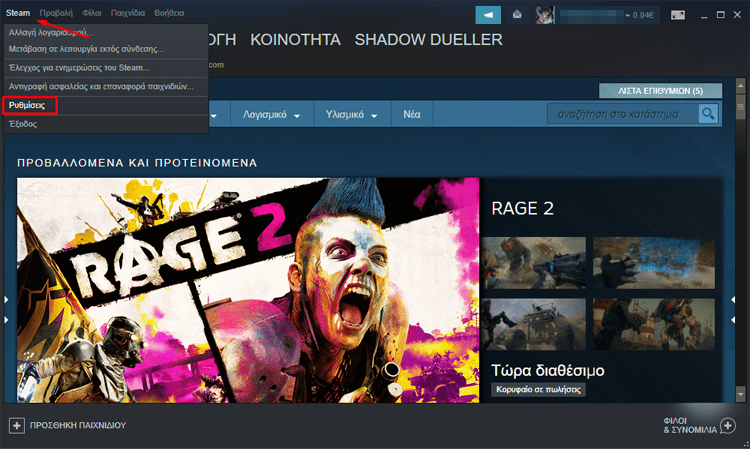Open RAGE 2 screenshot with vehicle
The height and width of the screenshot is (449, 750).
533,324
